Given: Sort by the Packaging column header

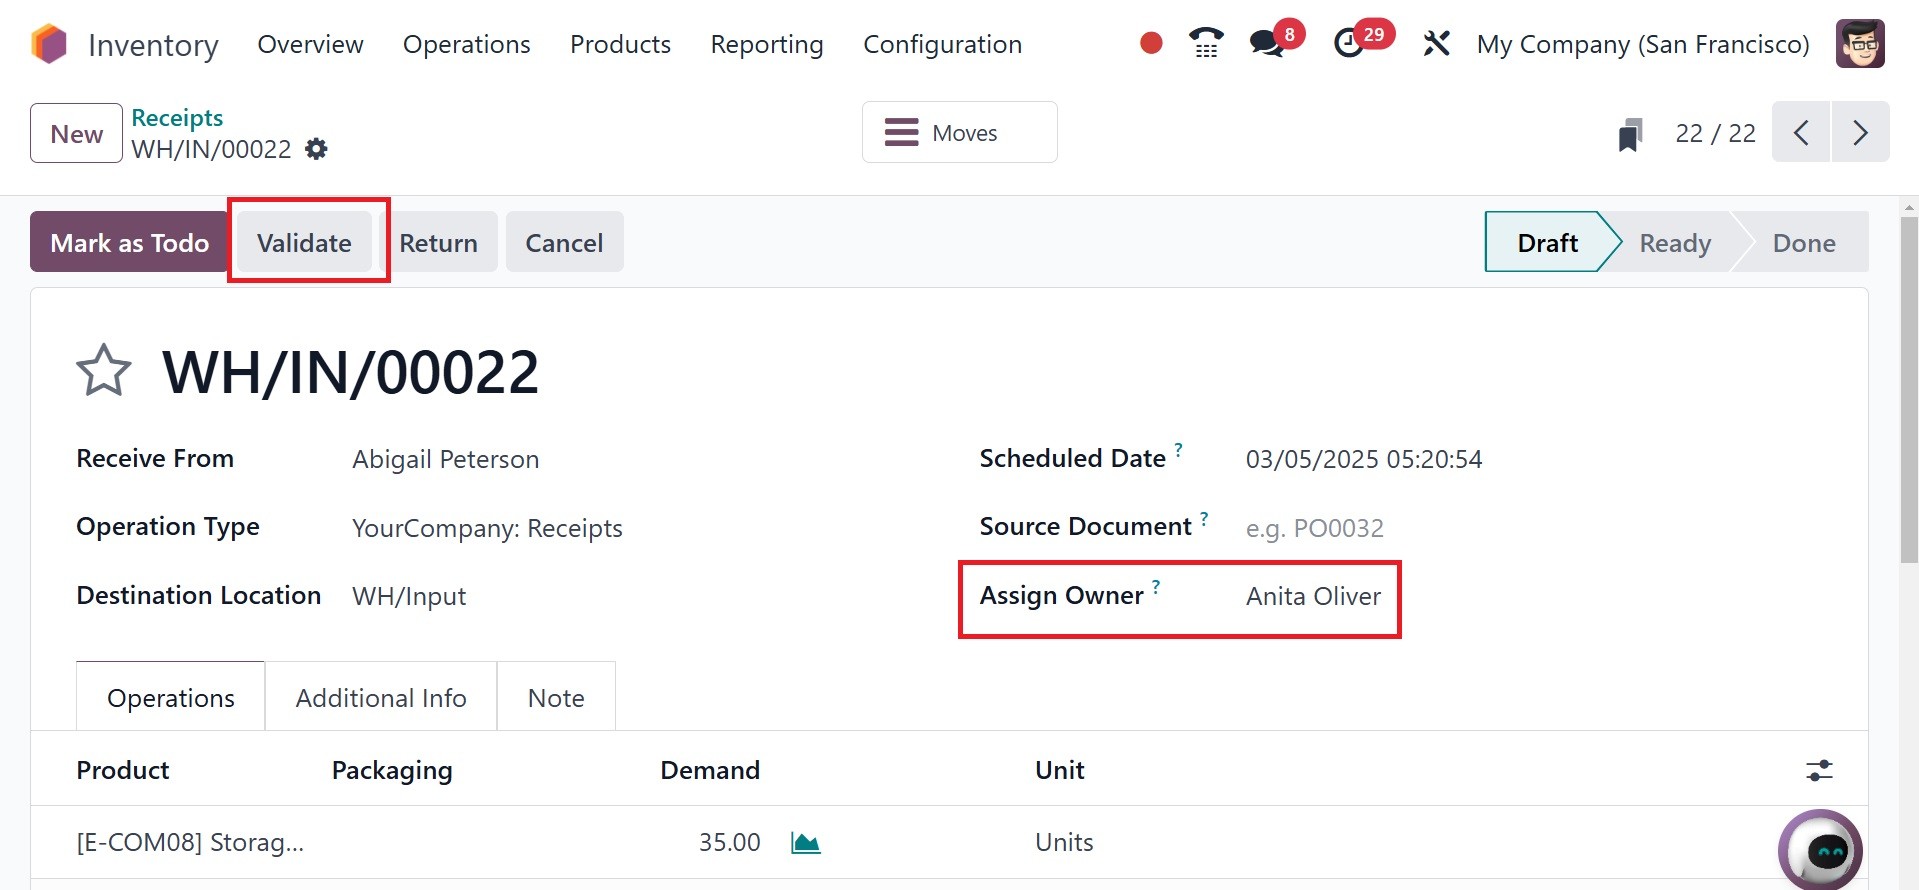Looking at the screenshot, I should [392, 770].
